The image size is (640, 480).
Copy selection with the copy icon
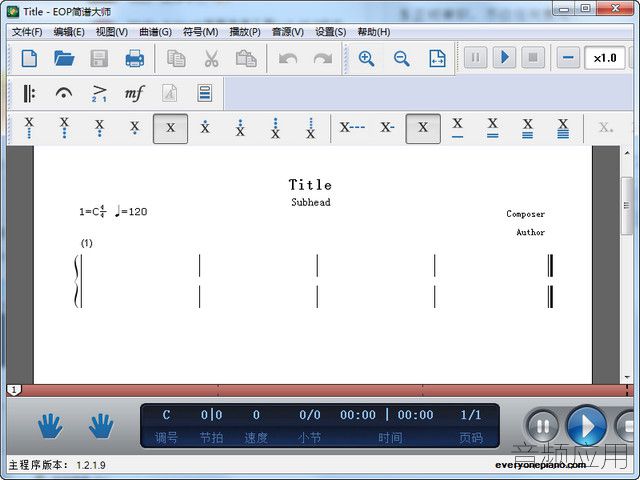pos(176,58)
